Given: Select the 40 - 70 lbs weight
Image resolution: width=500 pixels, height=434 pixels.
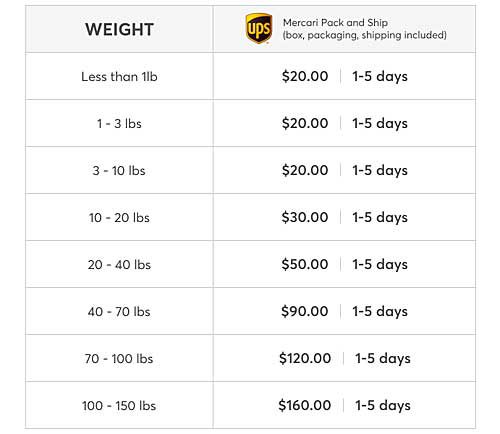Looking at the screenshot, I should (119, 312).
